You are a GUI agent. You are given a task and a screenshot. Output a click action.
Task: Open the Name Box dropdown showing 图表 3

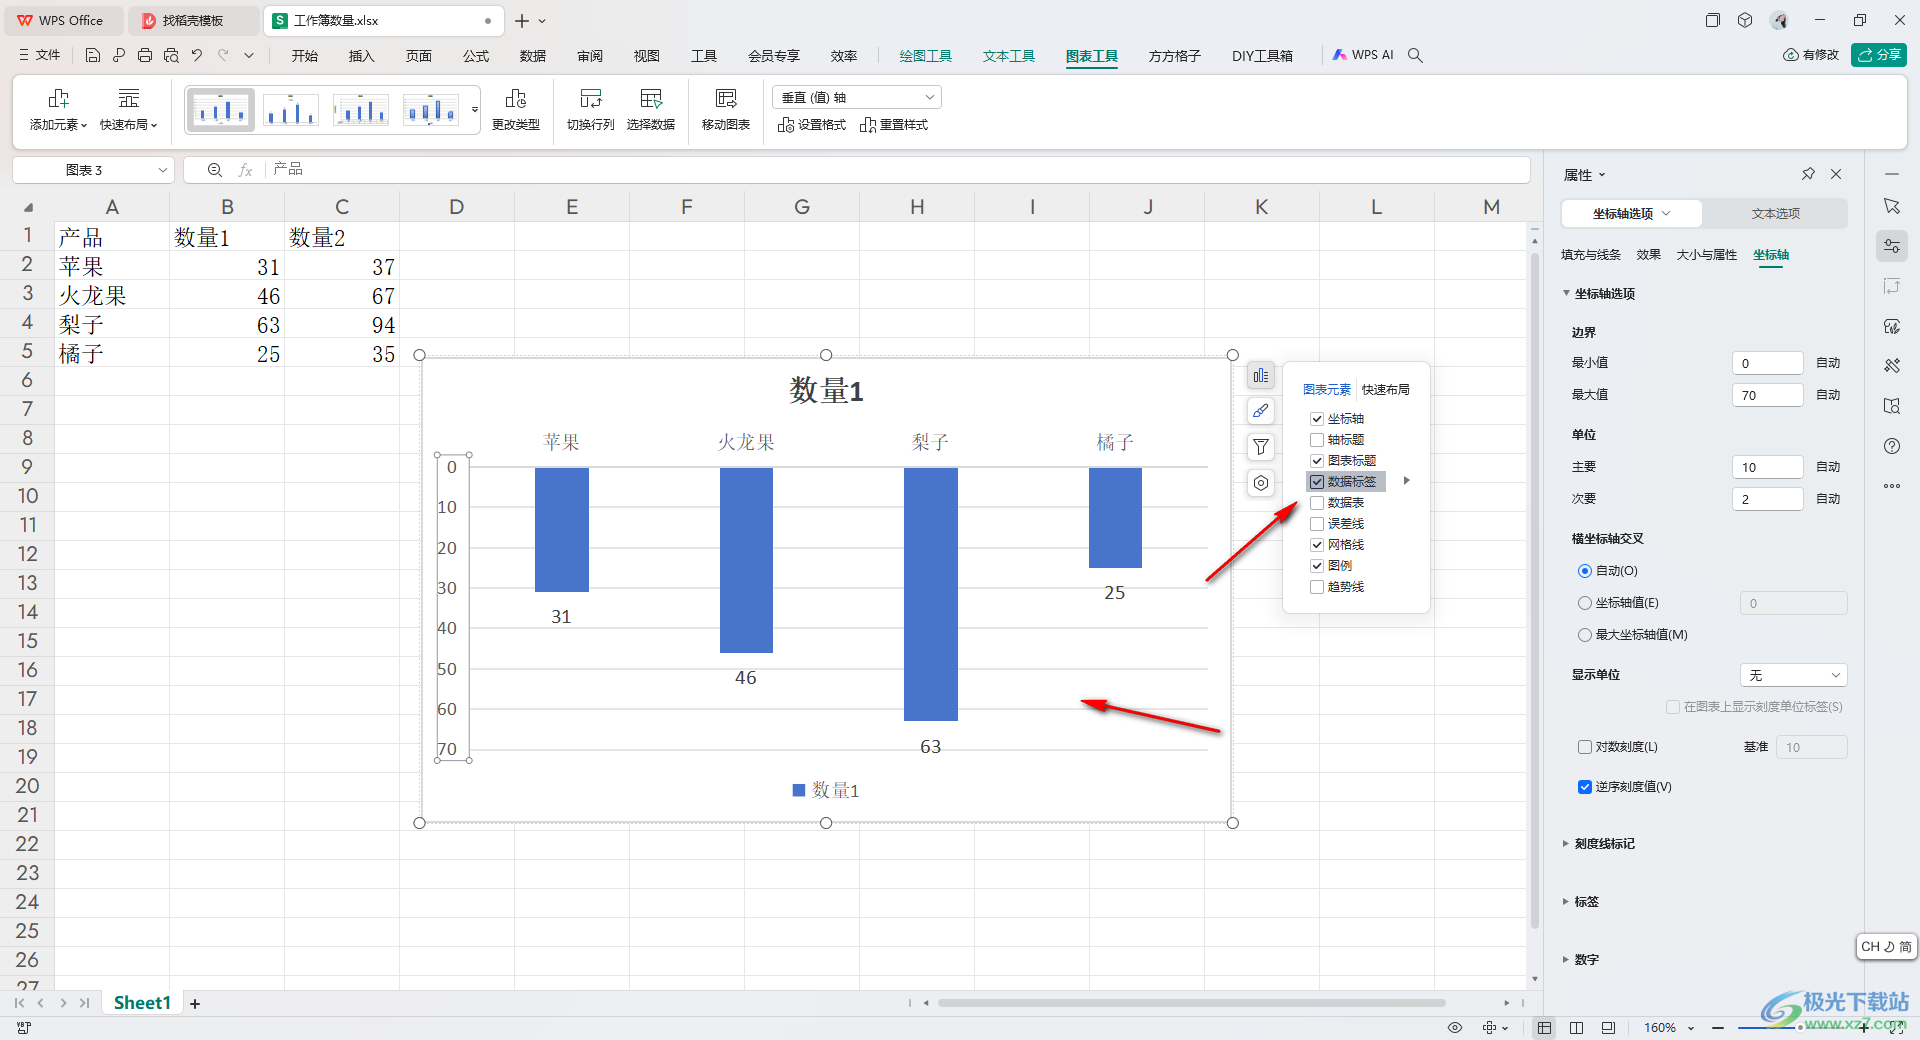(x=163, y=170)
